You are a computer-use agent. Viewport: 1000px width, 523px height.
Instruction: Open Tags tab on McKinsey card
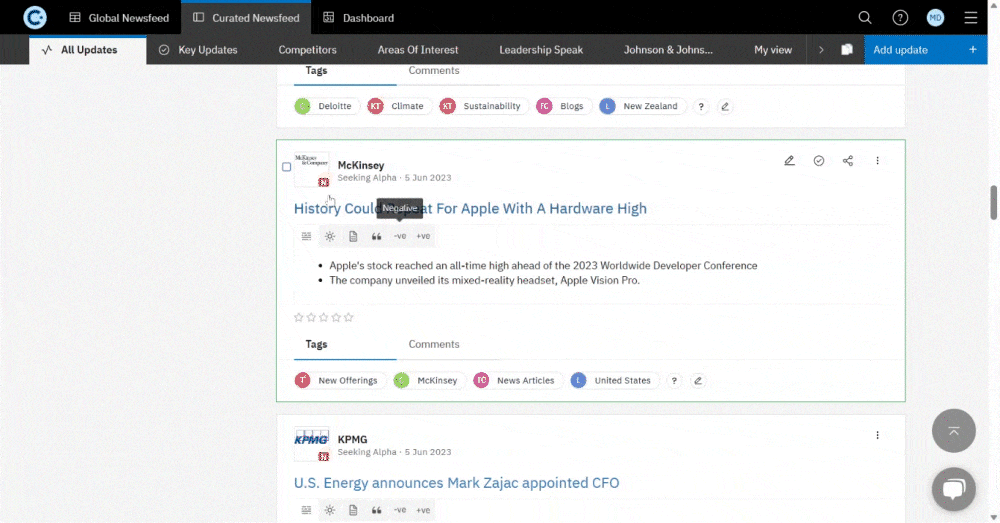[x=316, y=344]
